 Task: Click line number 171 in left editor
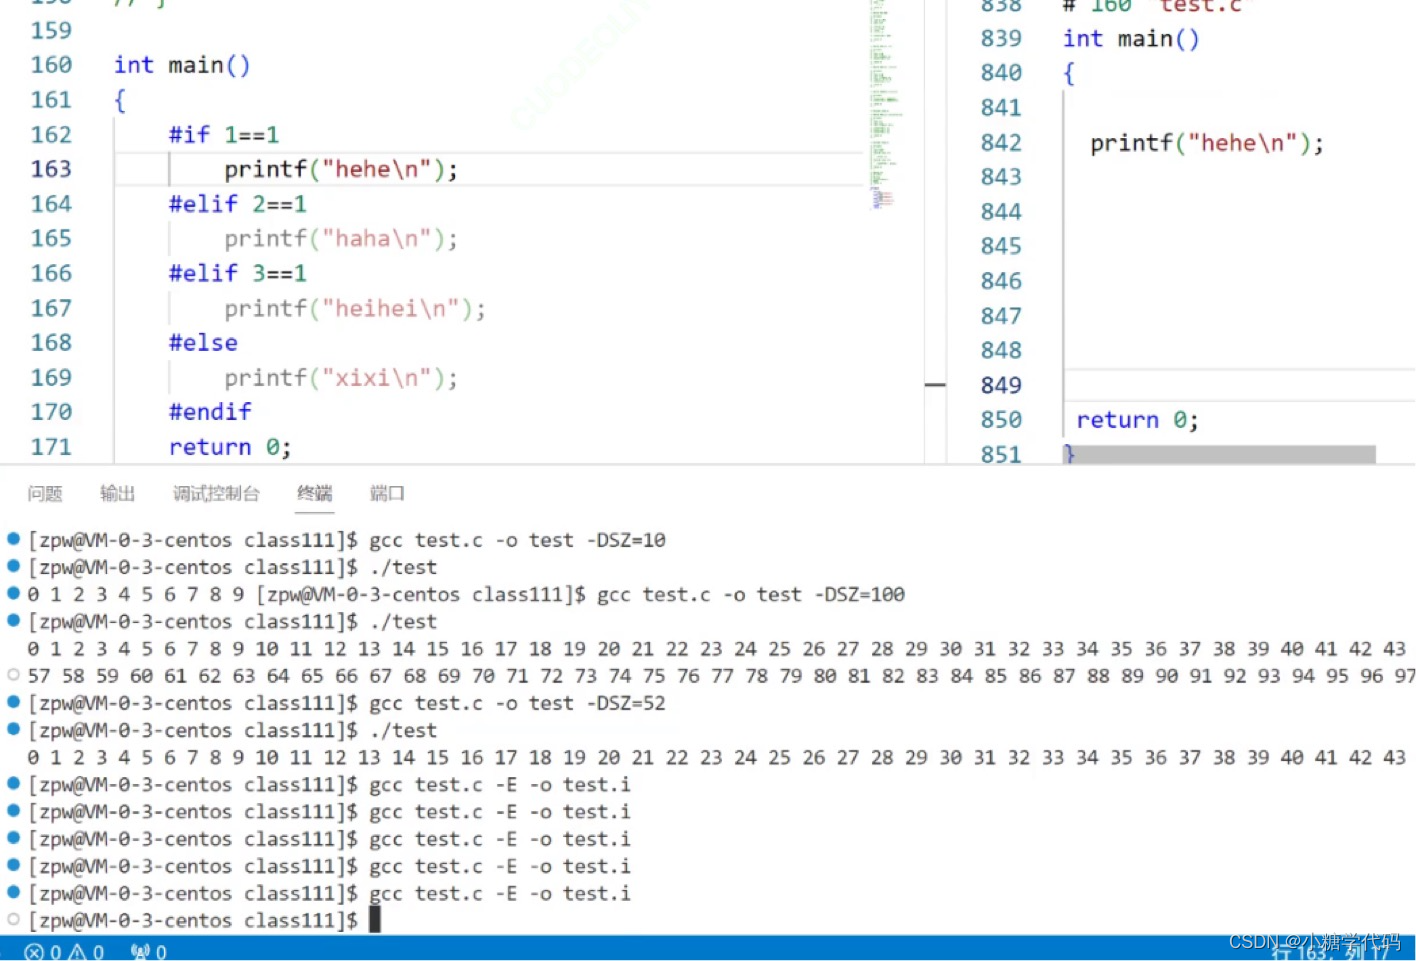point(51,447)
